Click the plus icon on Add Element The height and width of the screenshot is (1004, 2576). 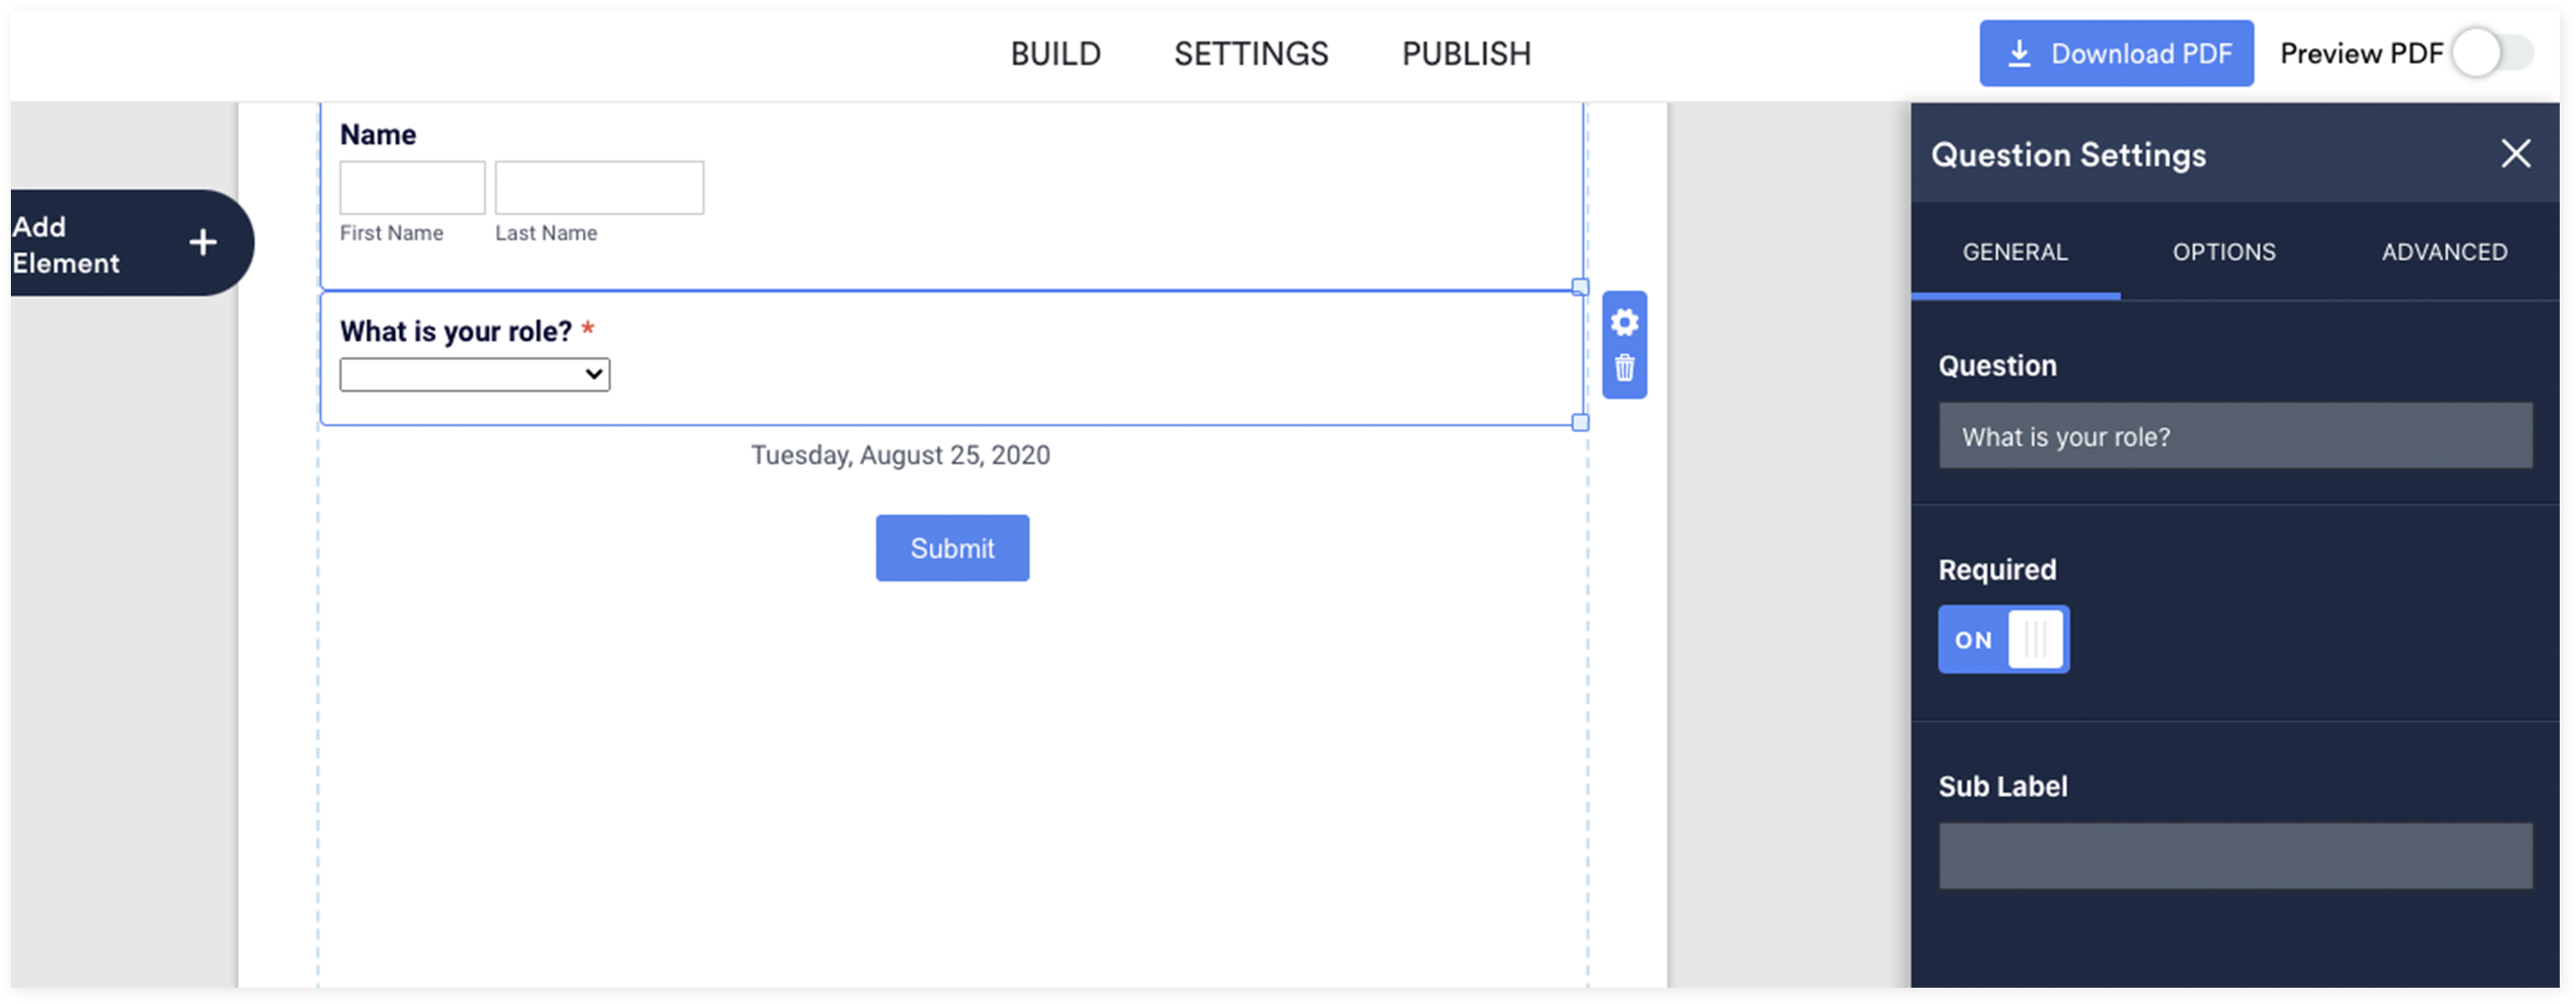203,242
